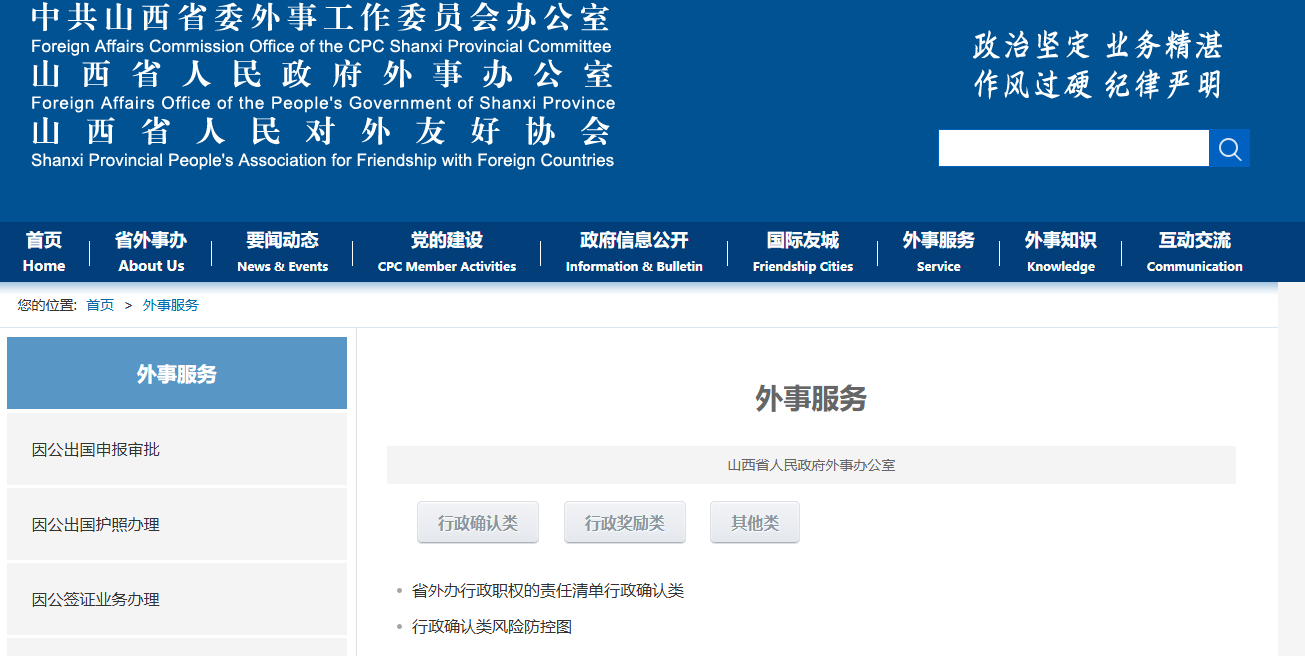Click the magnifier search icon button
This screenshot has height=656, width=1305.
tap(1229, 149)
